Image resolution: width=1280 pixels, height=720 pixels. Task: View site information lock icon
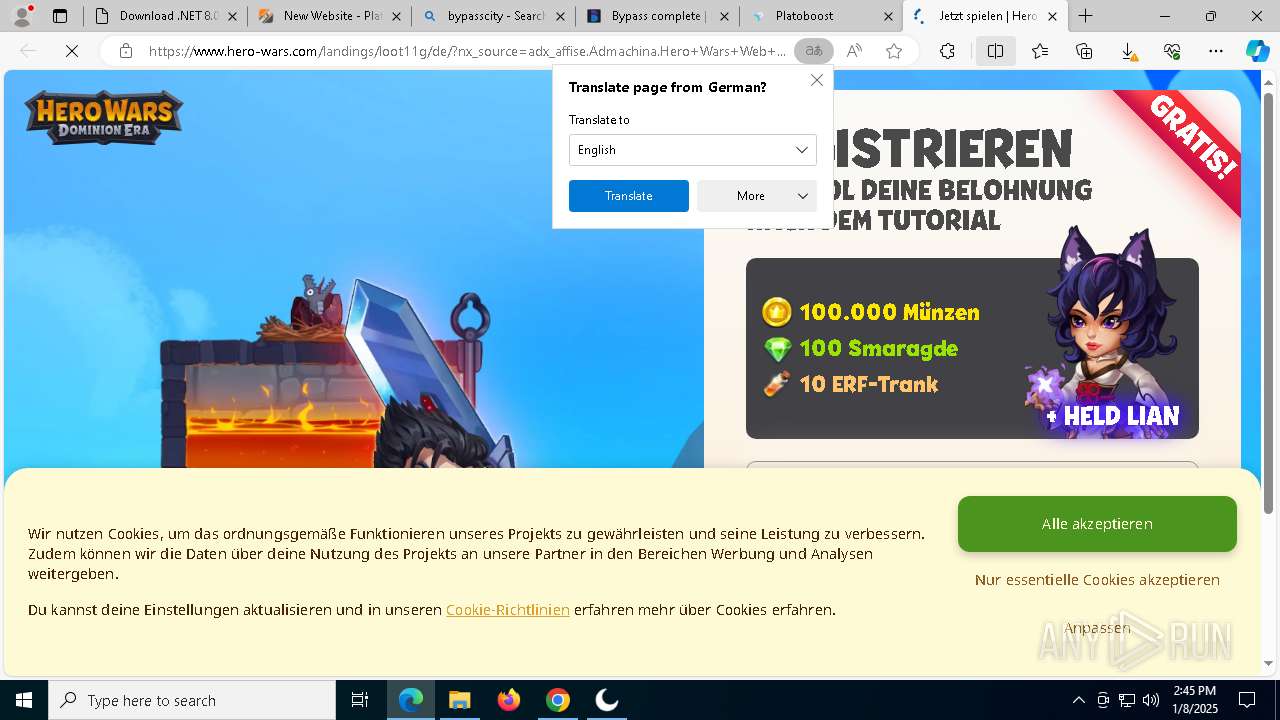[x=126, y=51]
